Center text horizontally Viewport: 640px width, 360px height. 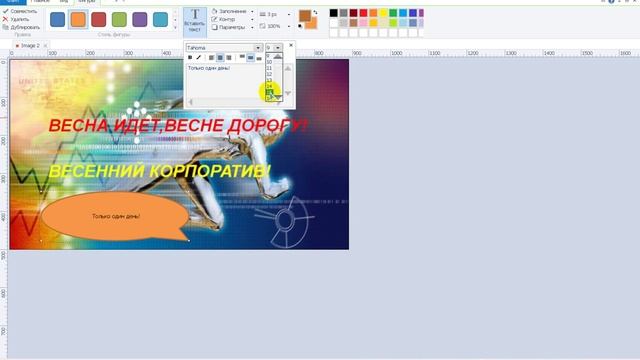coord(220,58)
